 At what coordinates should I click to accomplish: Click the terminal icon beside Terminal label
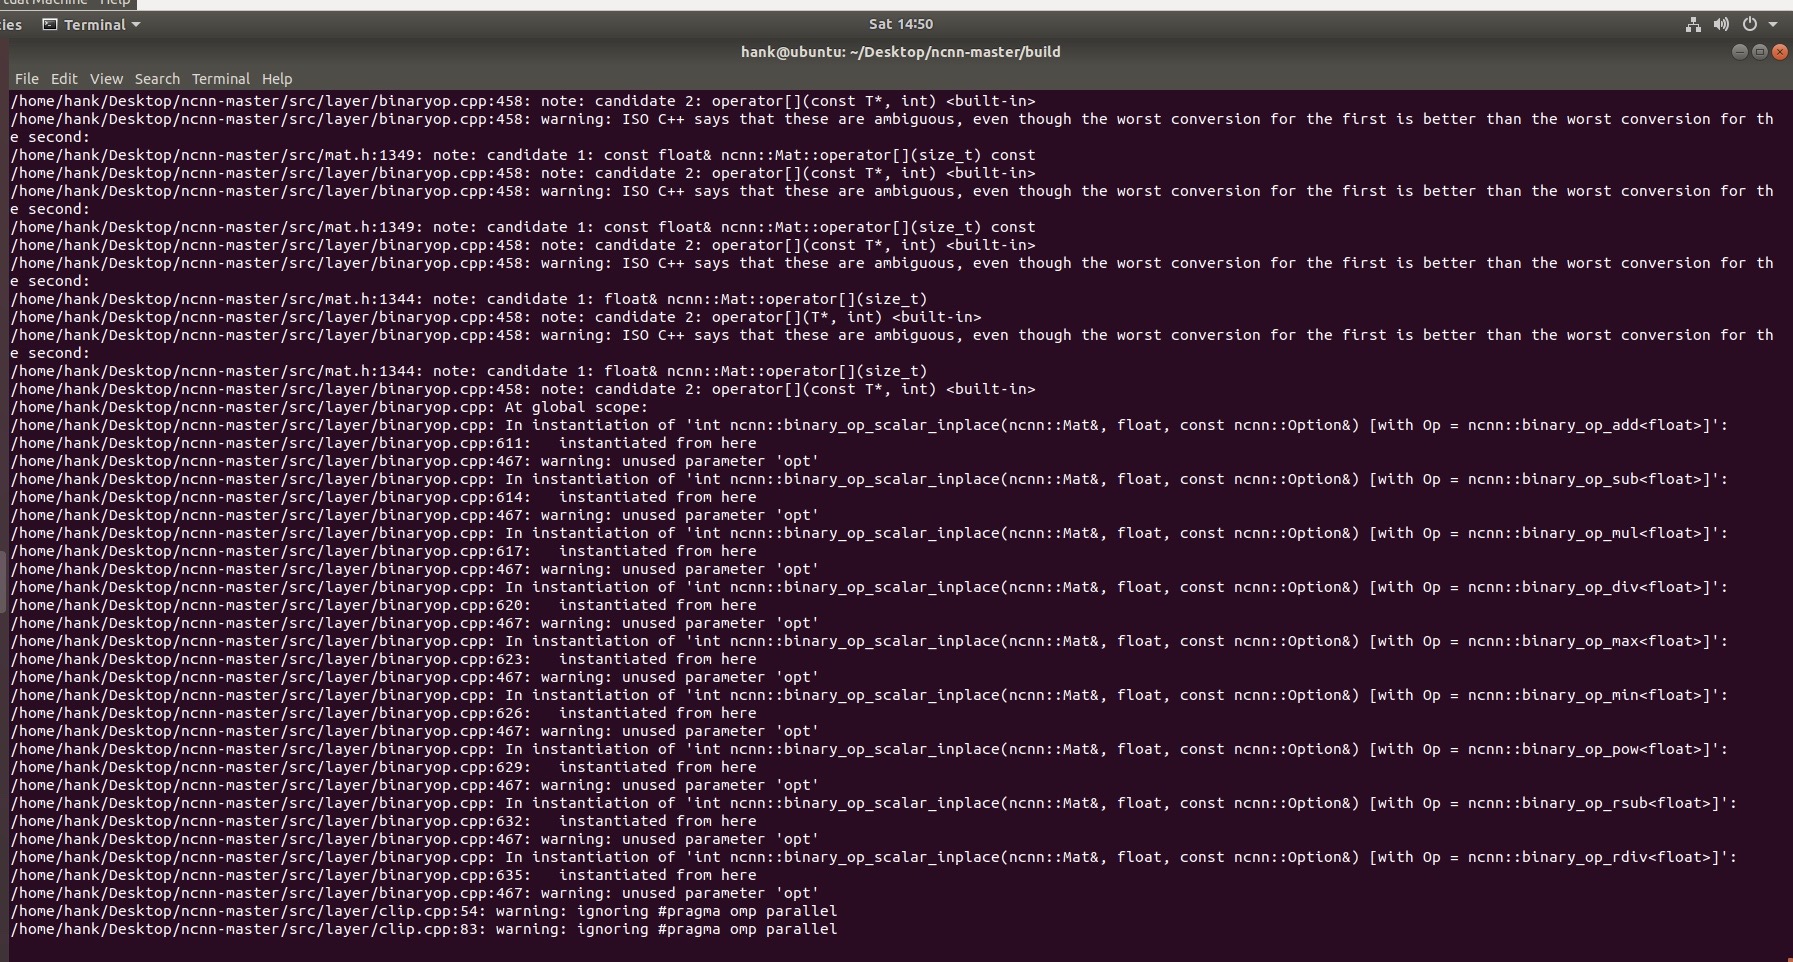point(49,25)
